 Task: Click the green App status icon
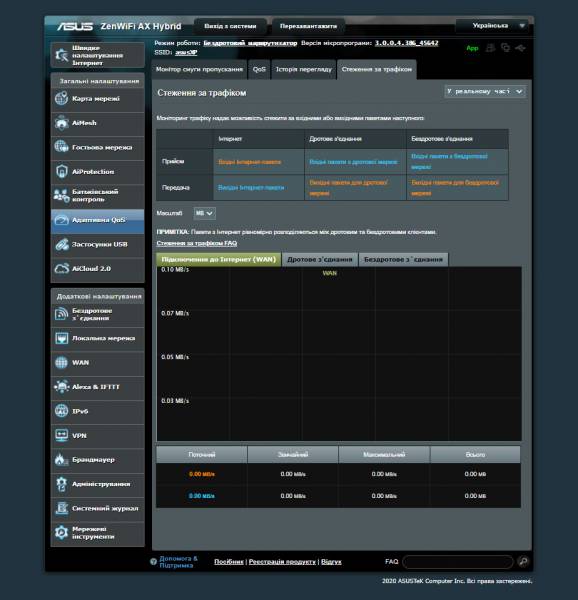(x=472, y=48)
